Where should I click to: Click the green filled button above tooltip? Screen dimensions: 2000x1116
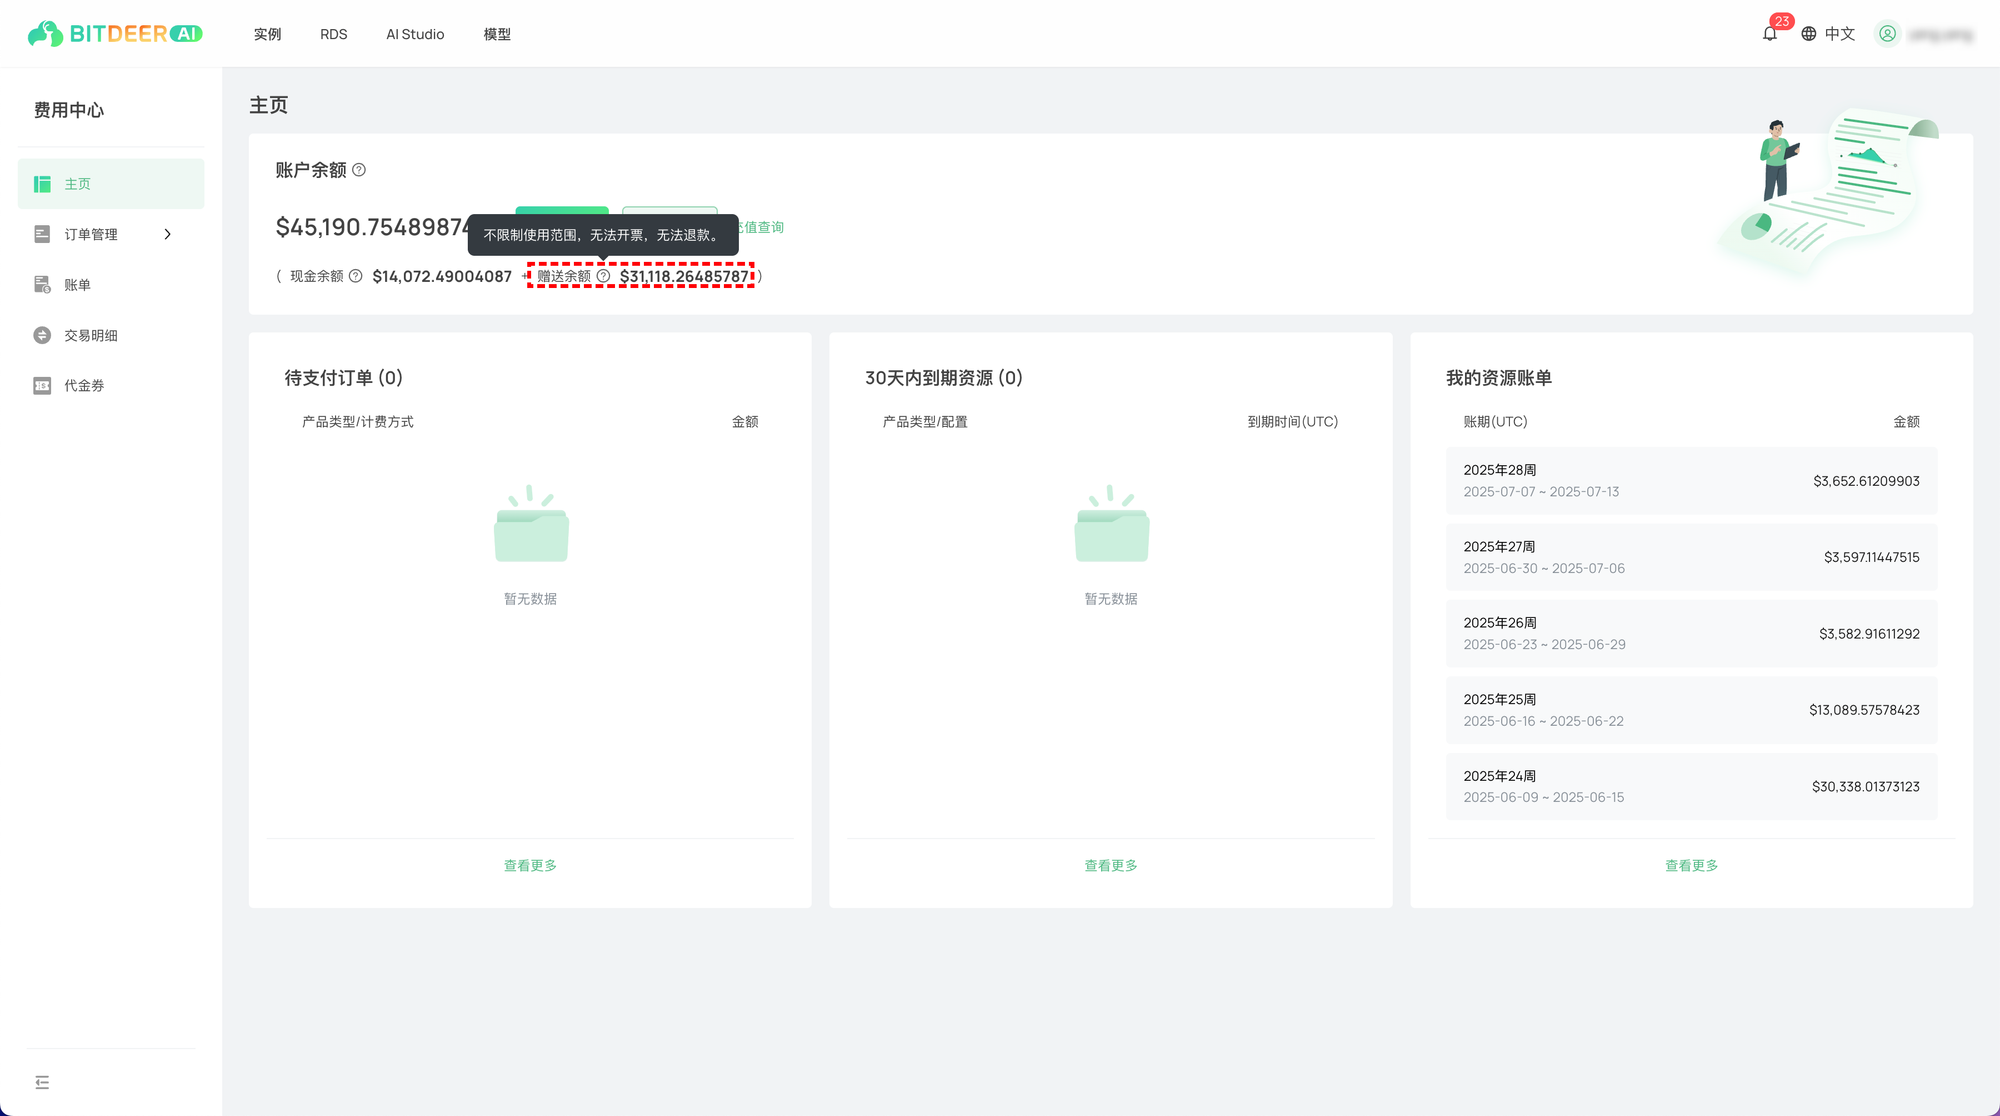click(562, 210)
